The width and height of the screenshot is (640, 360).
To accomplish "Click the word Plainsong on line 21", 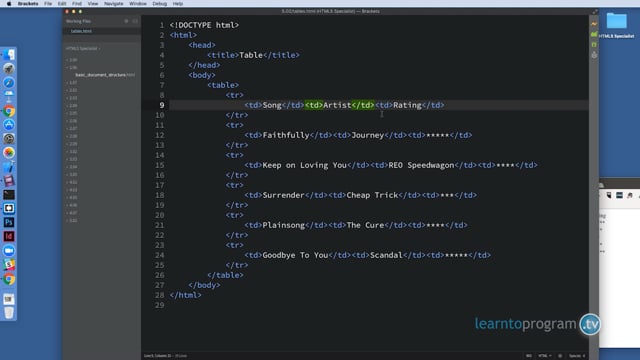I will [x=283, y=225].
